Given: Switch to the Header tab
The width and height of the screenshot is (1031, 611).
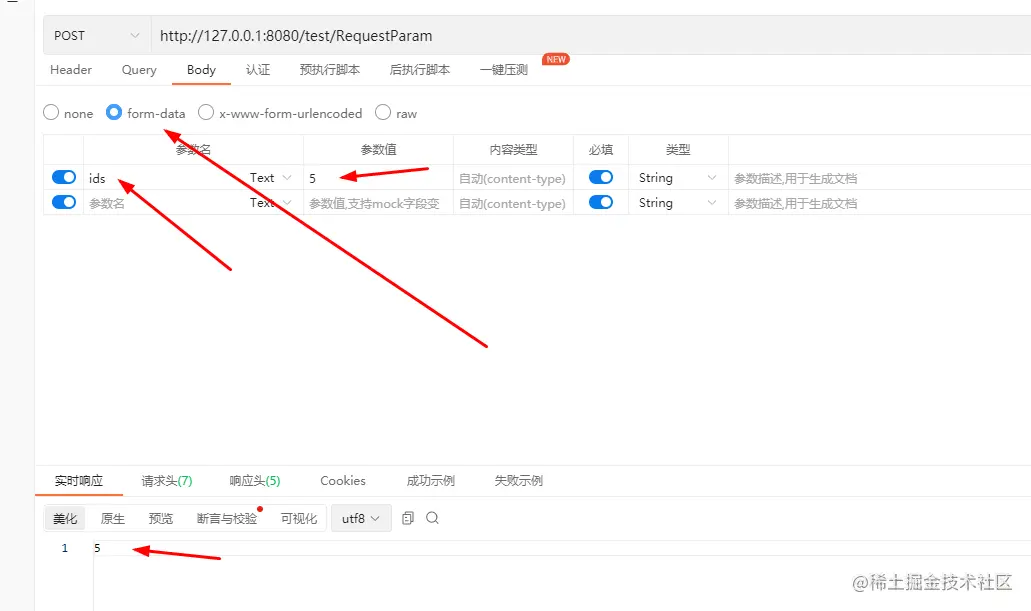Looking at the screenshot, I should coord(71,70).
